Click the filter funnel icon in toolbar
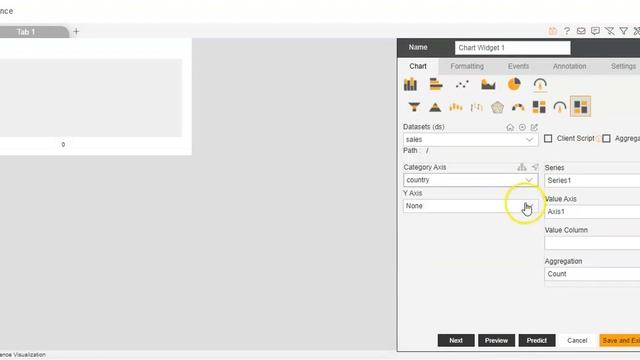This screenshot has width=640, height=360. tap(624, 31)
